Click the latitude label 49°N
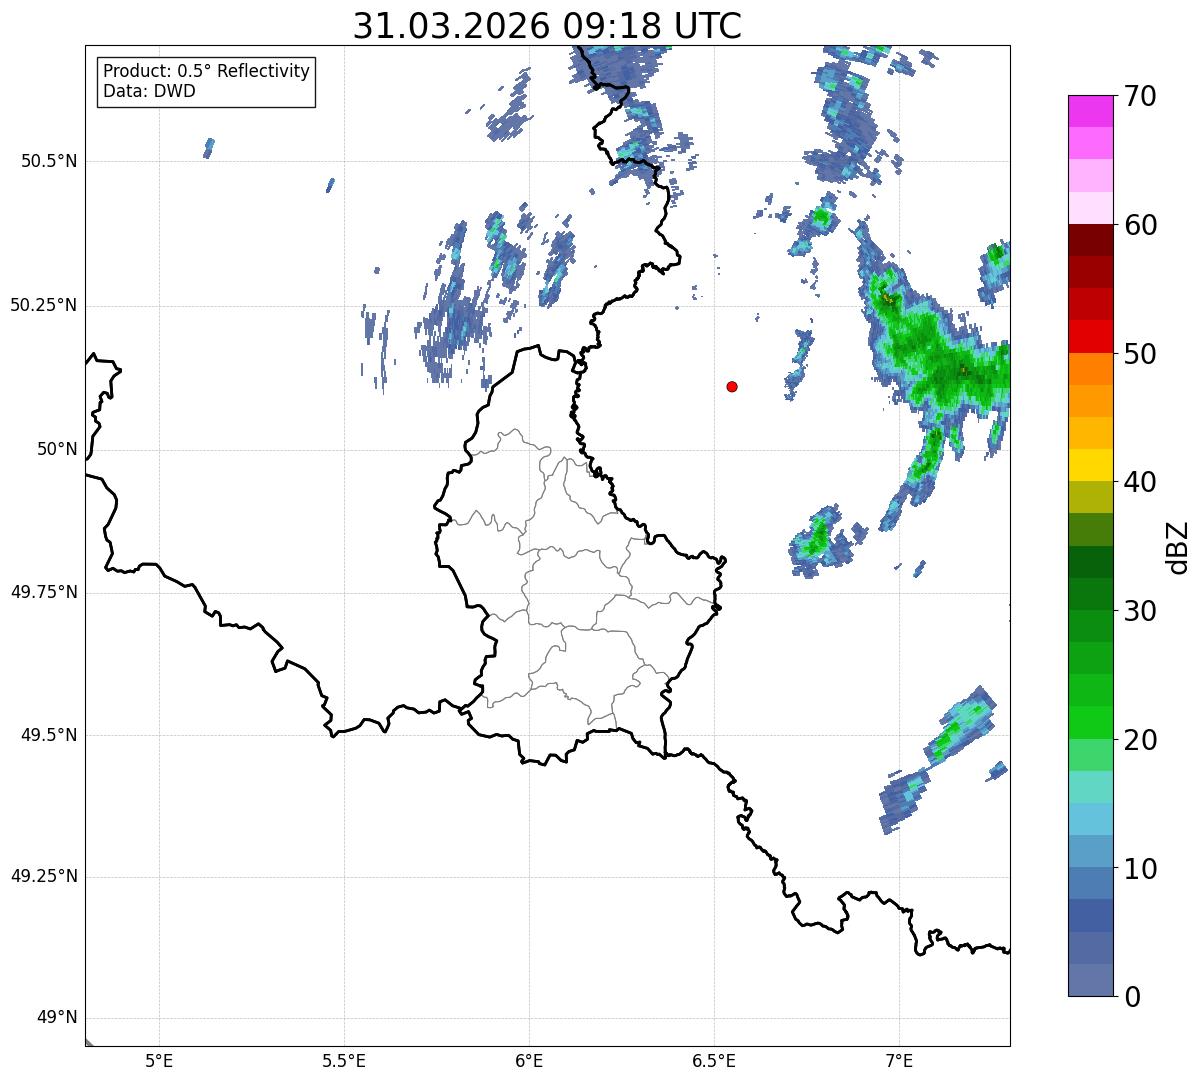This screenshot has width=1202, height=1081. click(x=57, y=1018)
